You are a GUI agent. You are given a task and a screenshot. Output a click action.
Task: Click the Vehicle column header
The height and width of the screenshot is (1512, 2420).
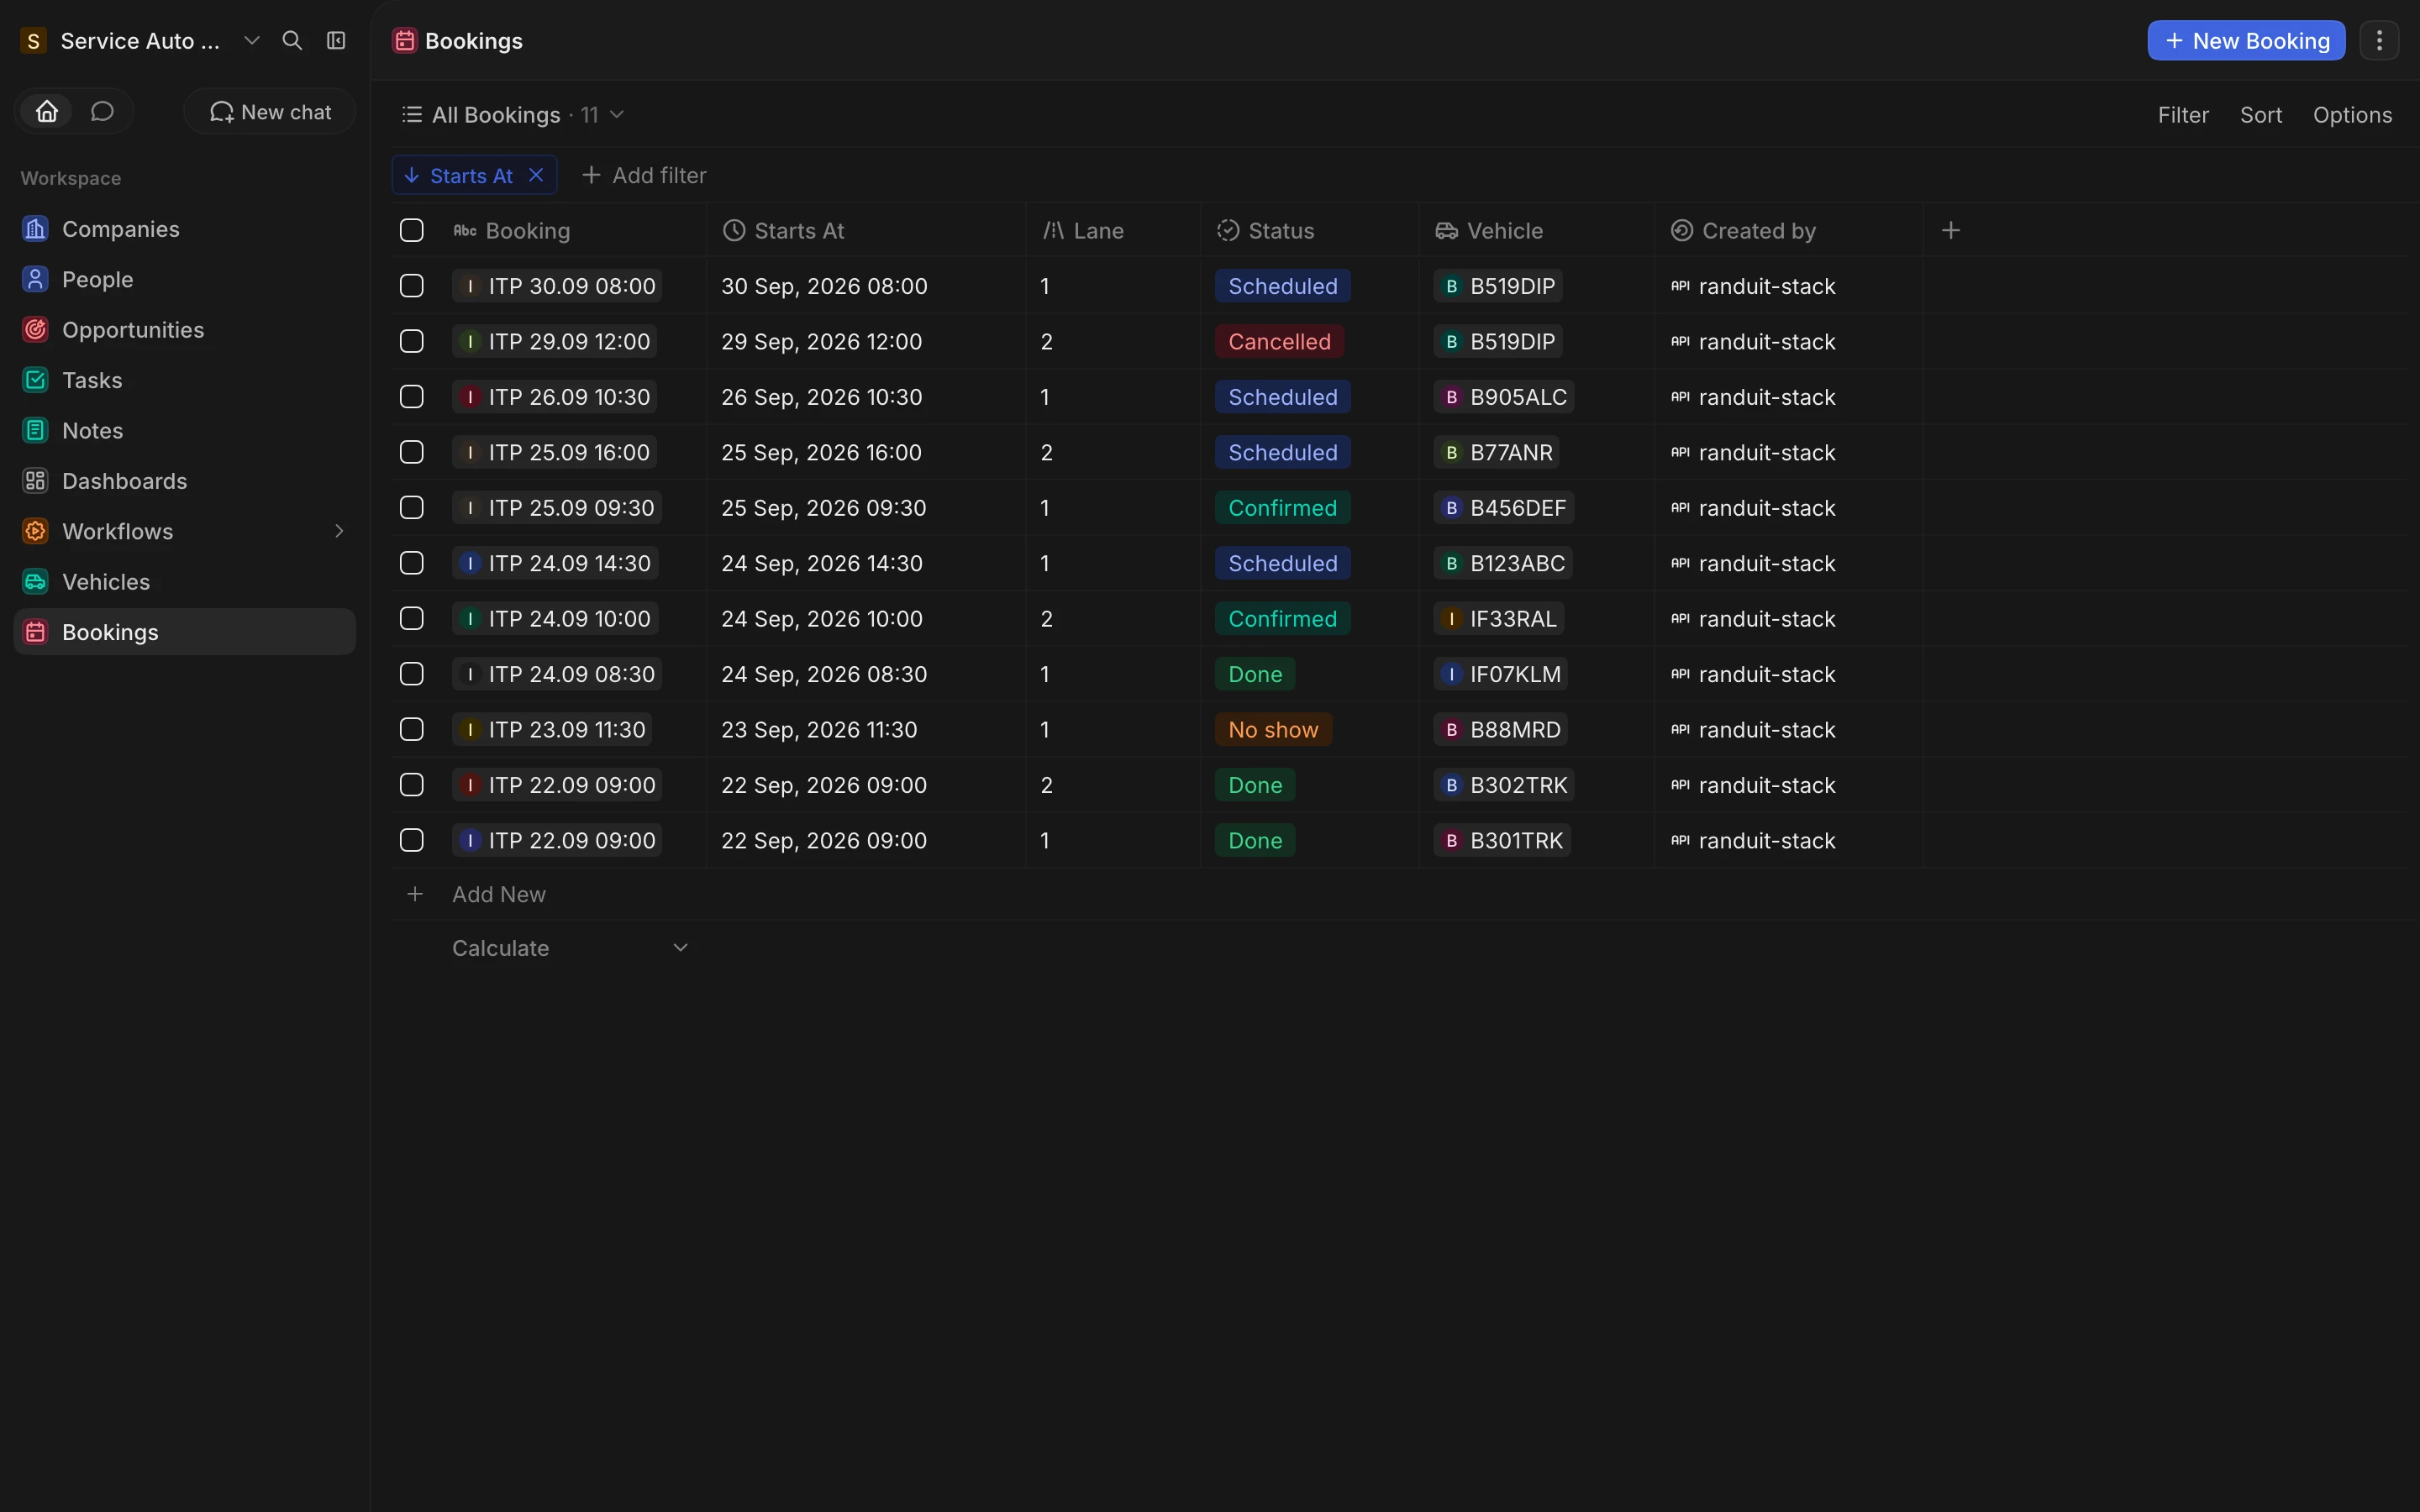tap(1536, 231)
